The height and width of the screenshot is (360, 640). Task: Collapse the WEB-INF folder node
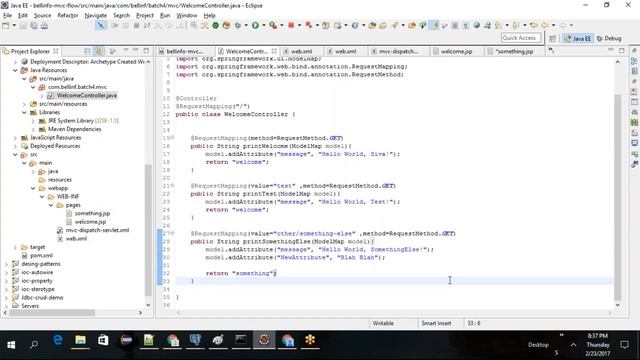pyautogui.click(x=42, y=197)
